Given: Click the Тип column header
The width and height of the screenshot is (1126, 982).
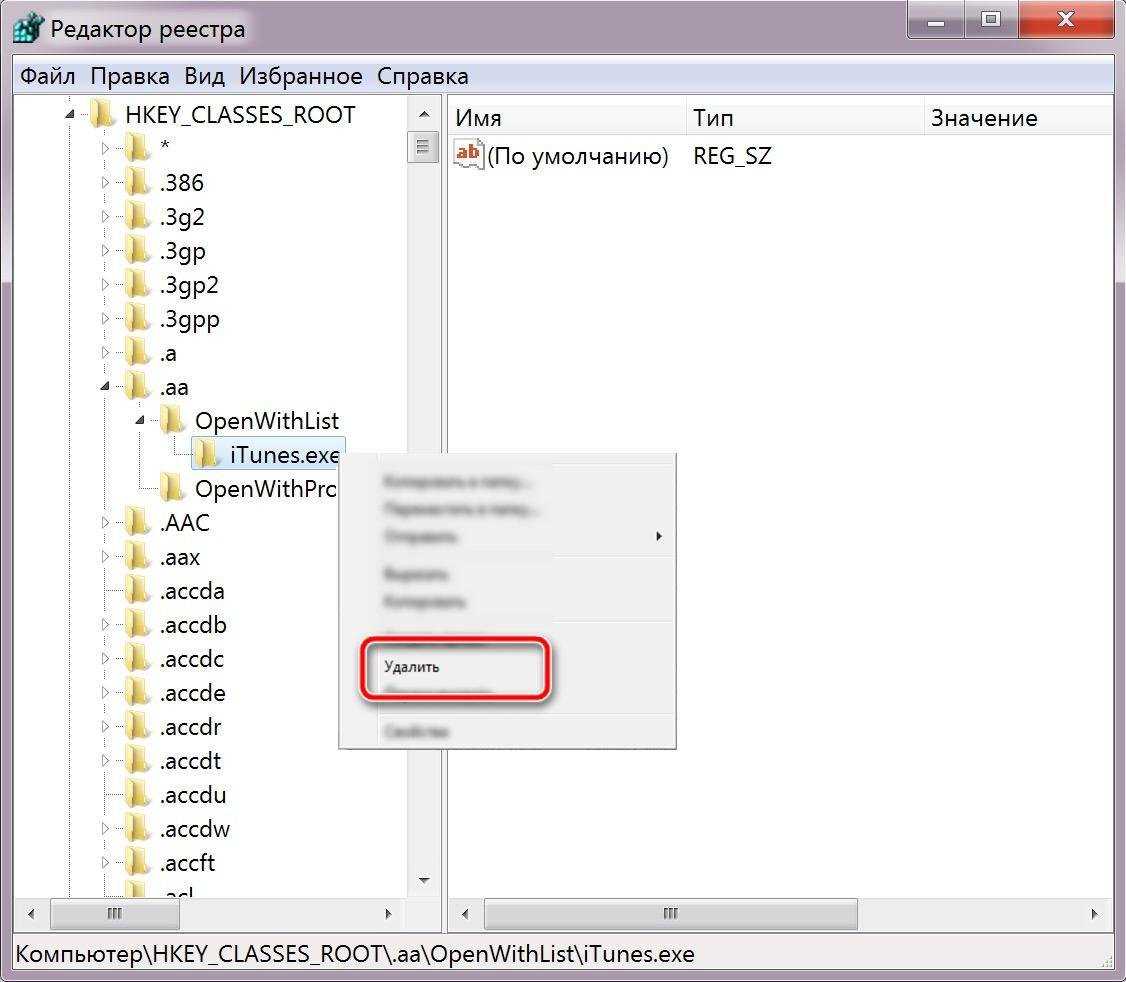Looking at the screenshot, I should coord(804,118).
